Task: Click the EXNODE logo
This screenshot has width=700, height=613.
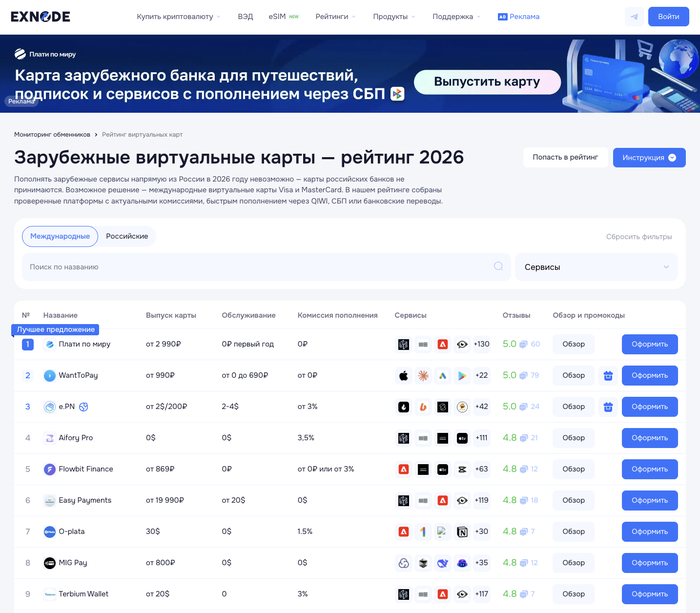Action: pyautogui.click(x=41, y=17)
